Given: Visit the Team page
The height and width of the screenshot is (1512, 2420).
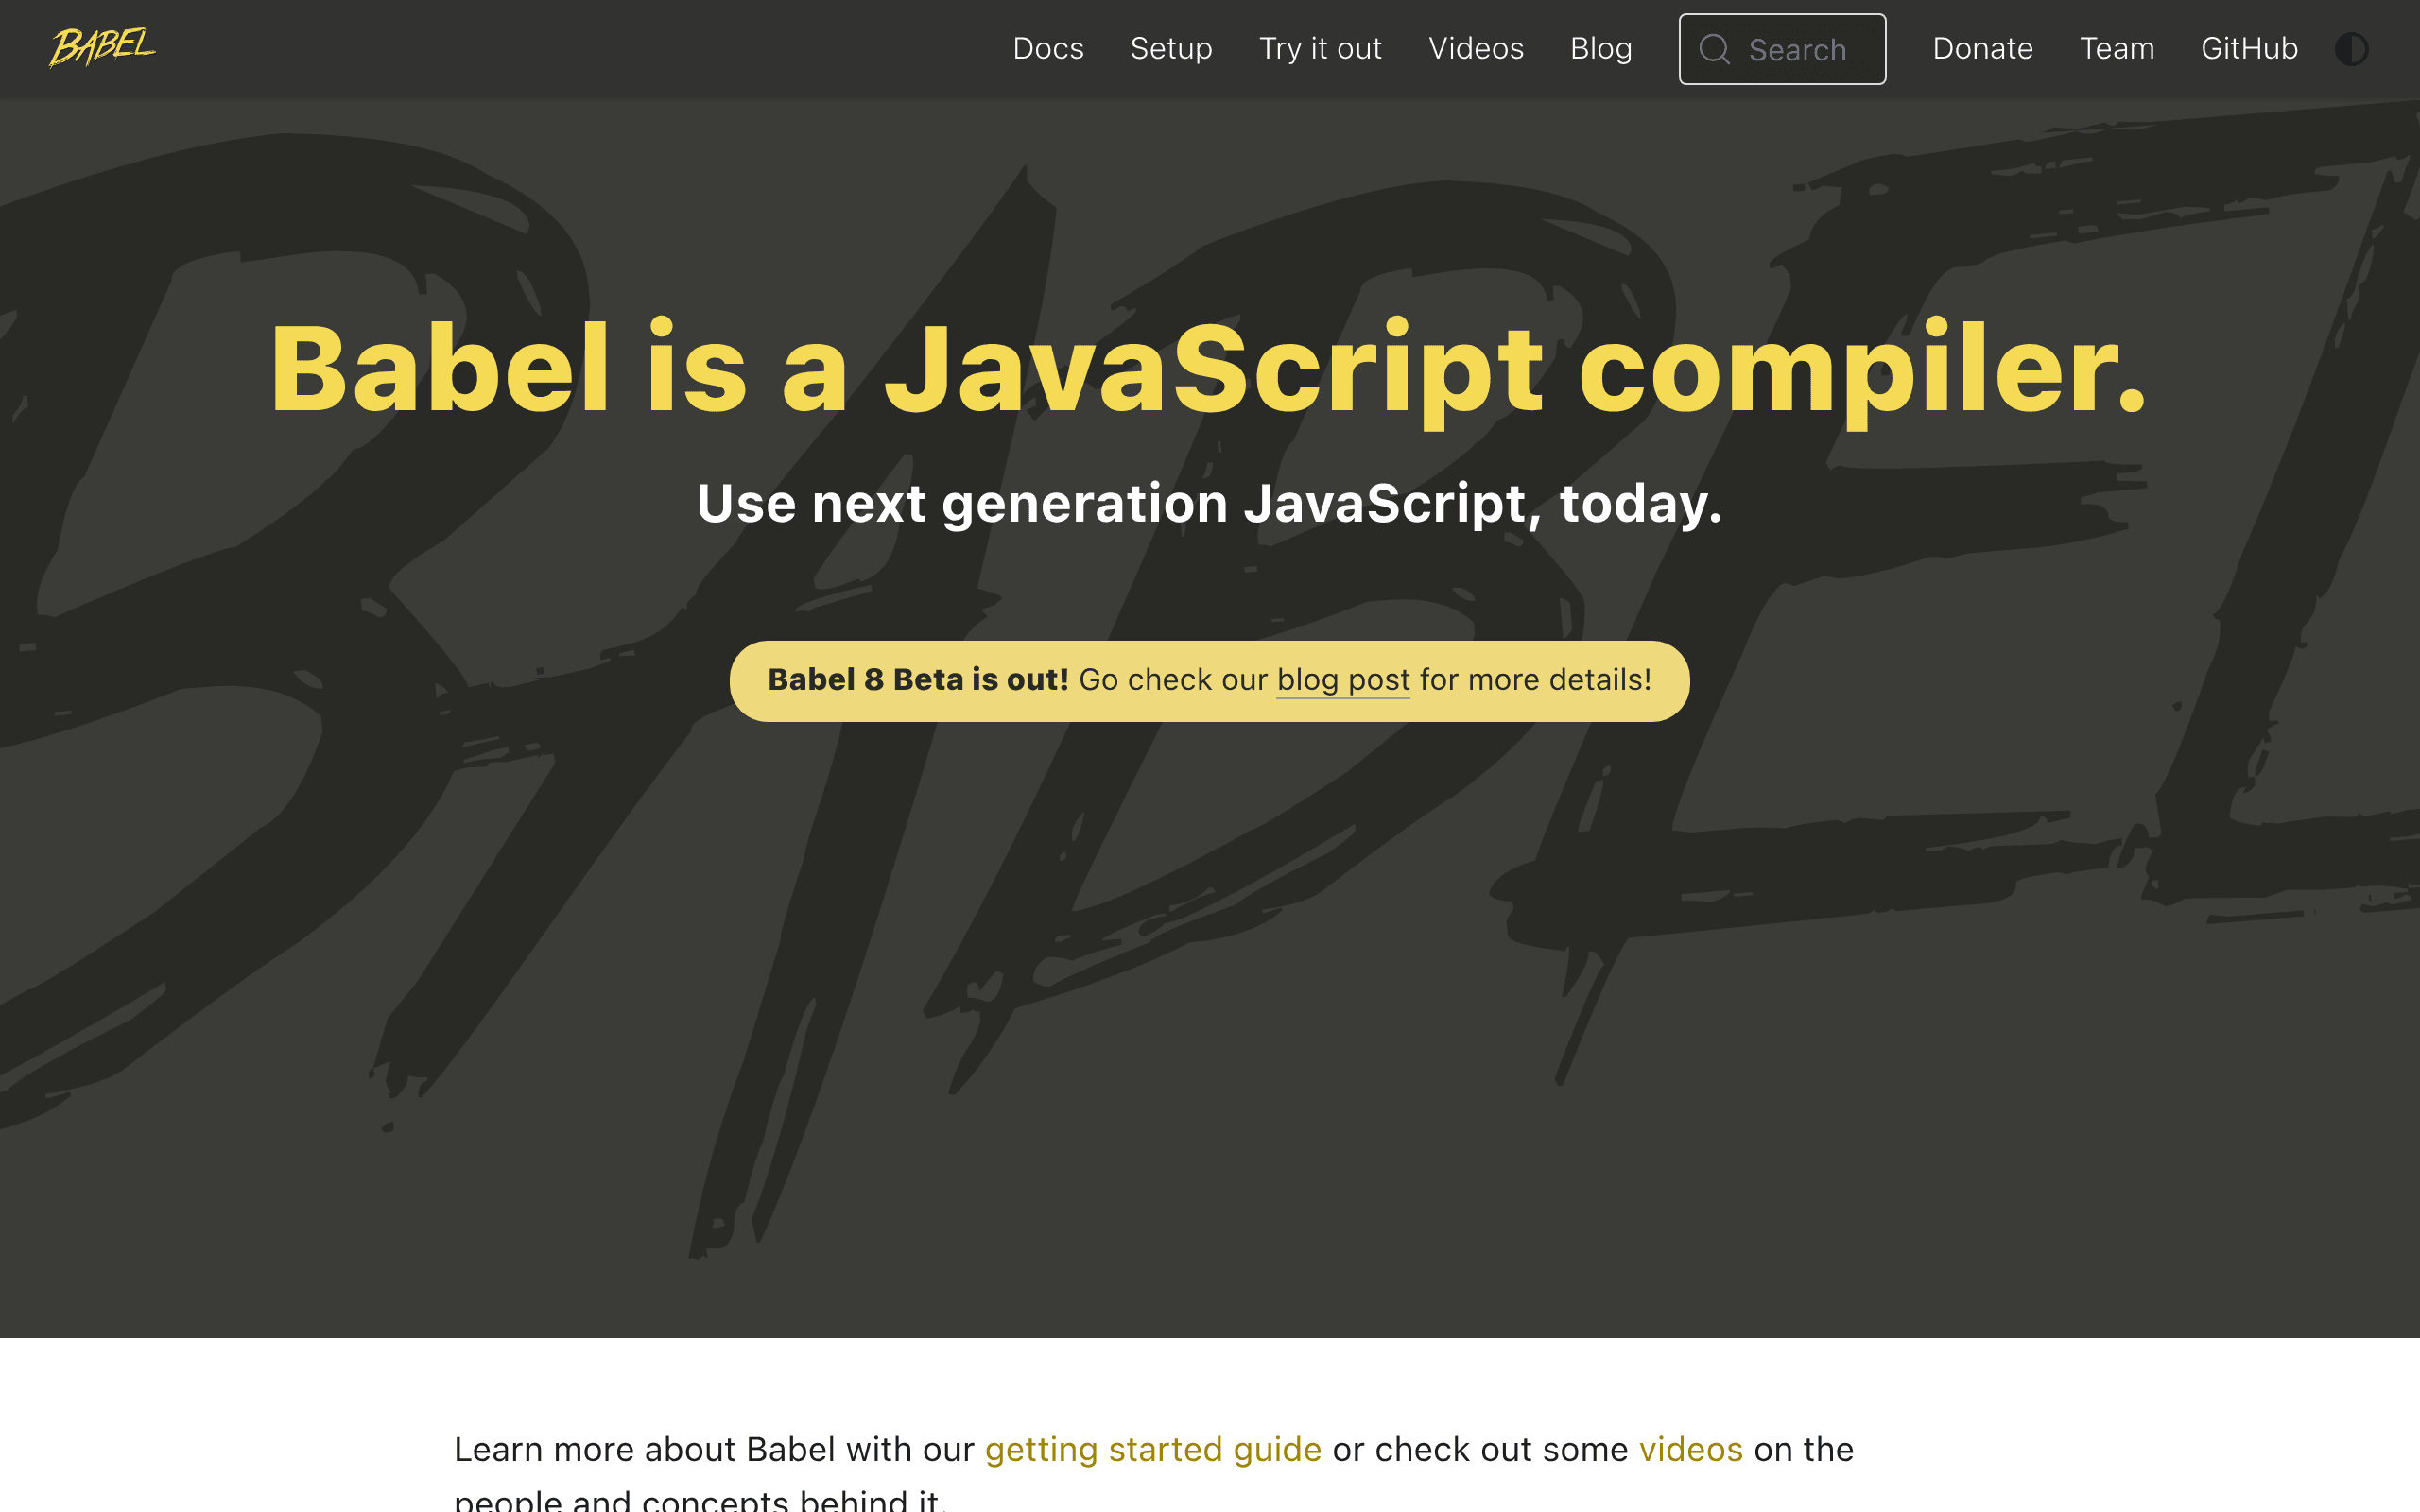Looking at the screenshot, I should [x=2117, y=48].
